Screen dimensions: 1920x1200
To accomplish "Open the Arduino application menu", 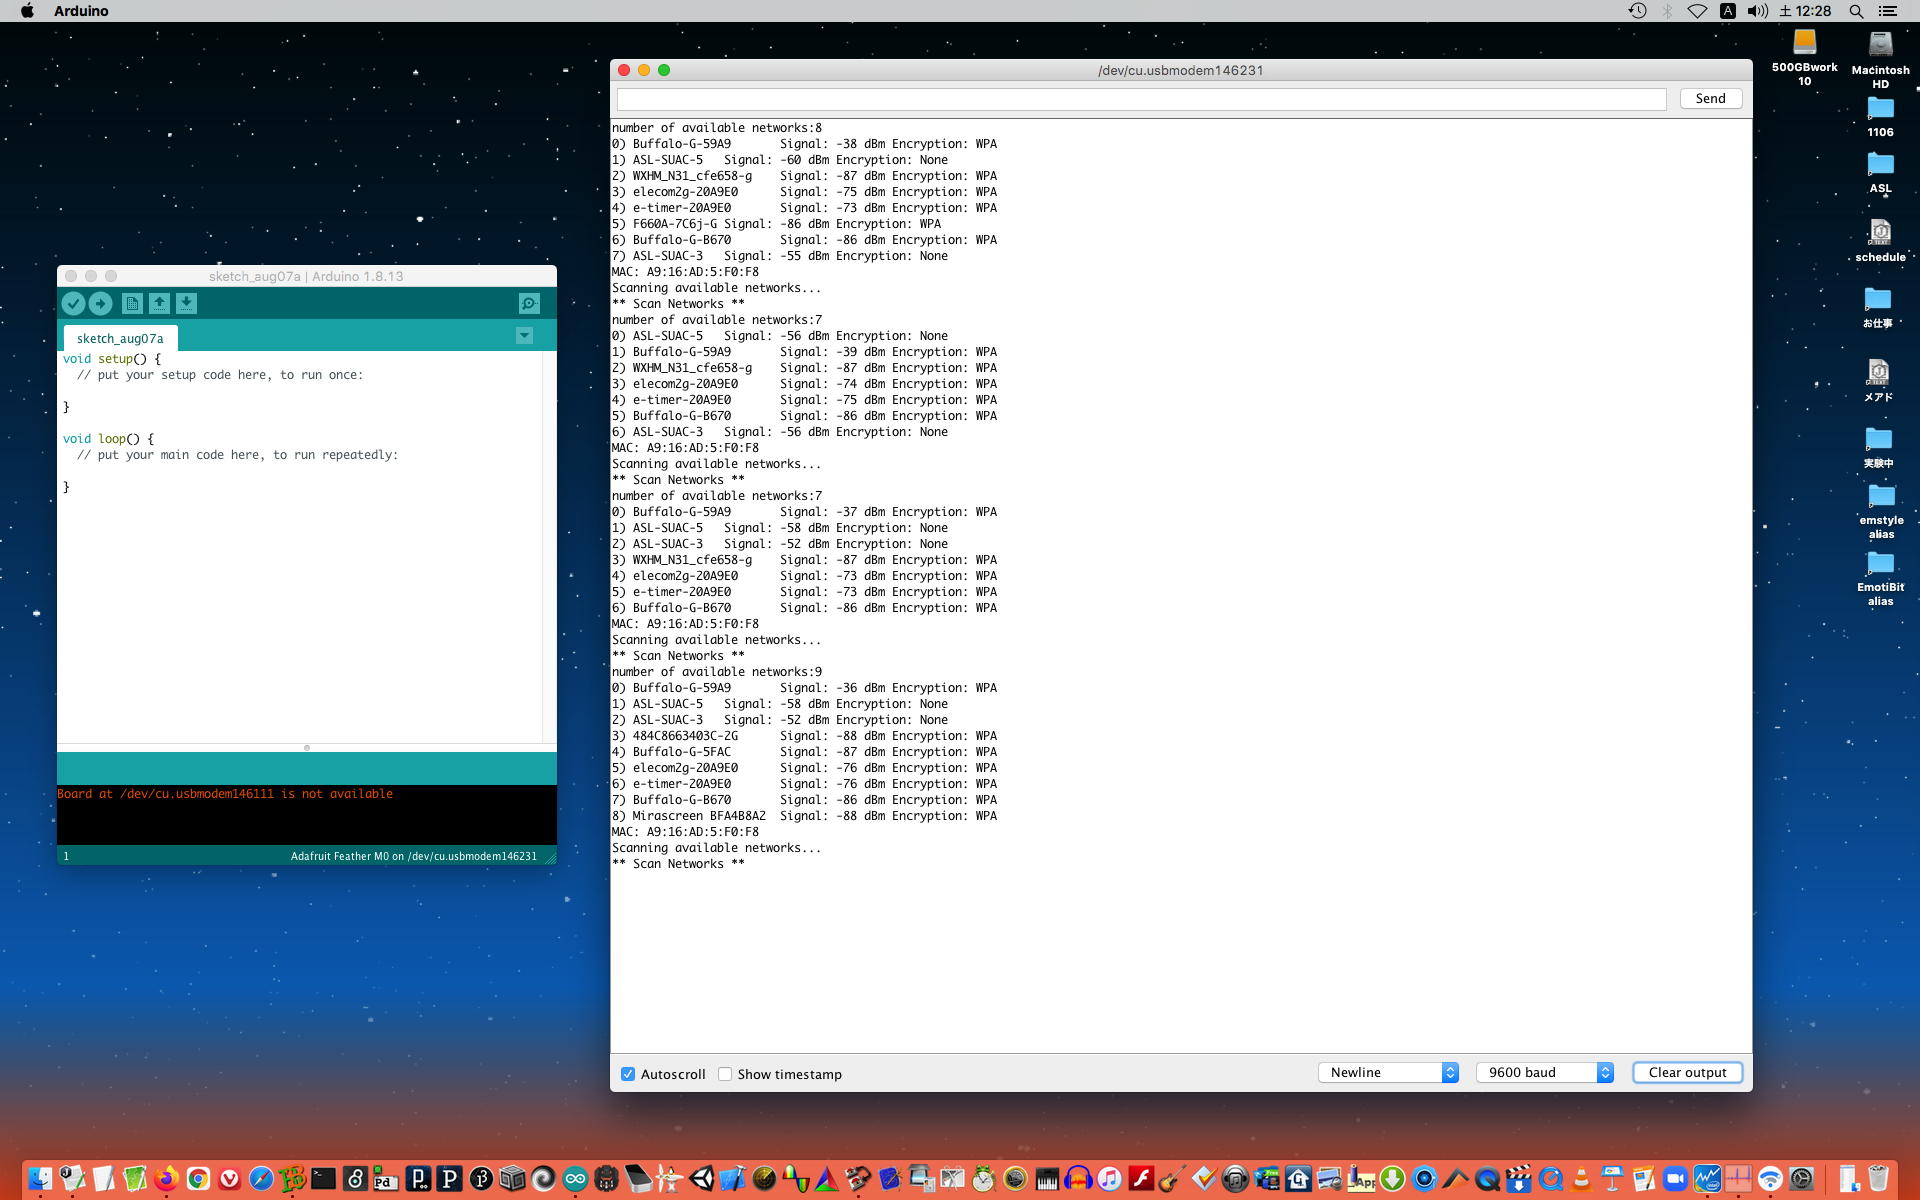I will 81,11.
